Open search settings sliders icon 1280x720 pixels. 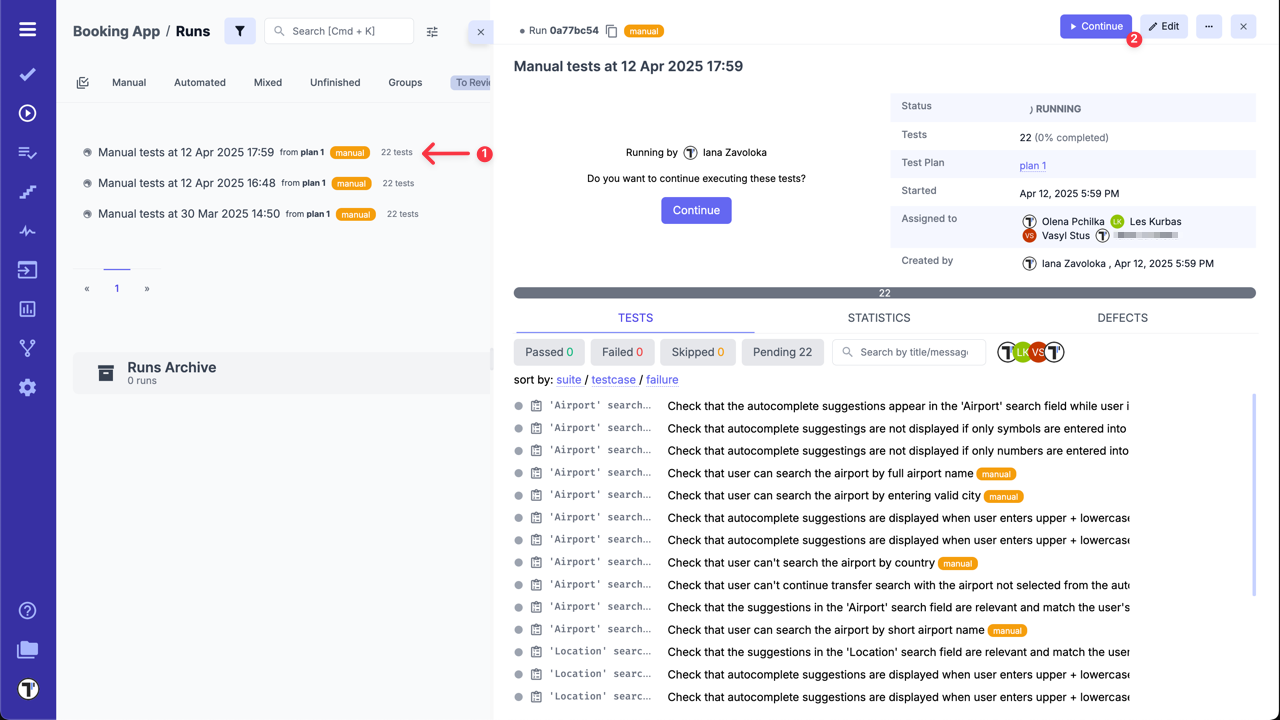pyautogui.click(x=432, y=31)
